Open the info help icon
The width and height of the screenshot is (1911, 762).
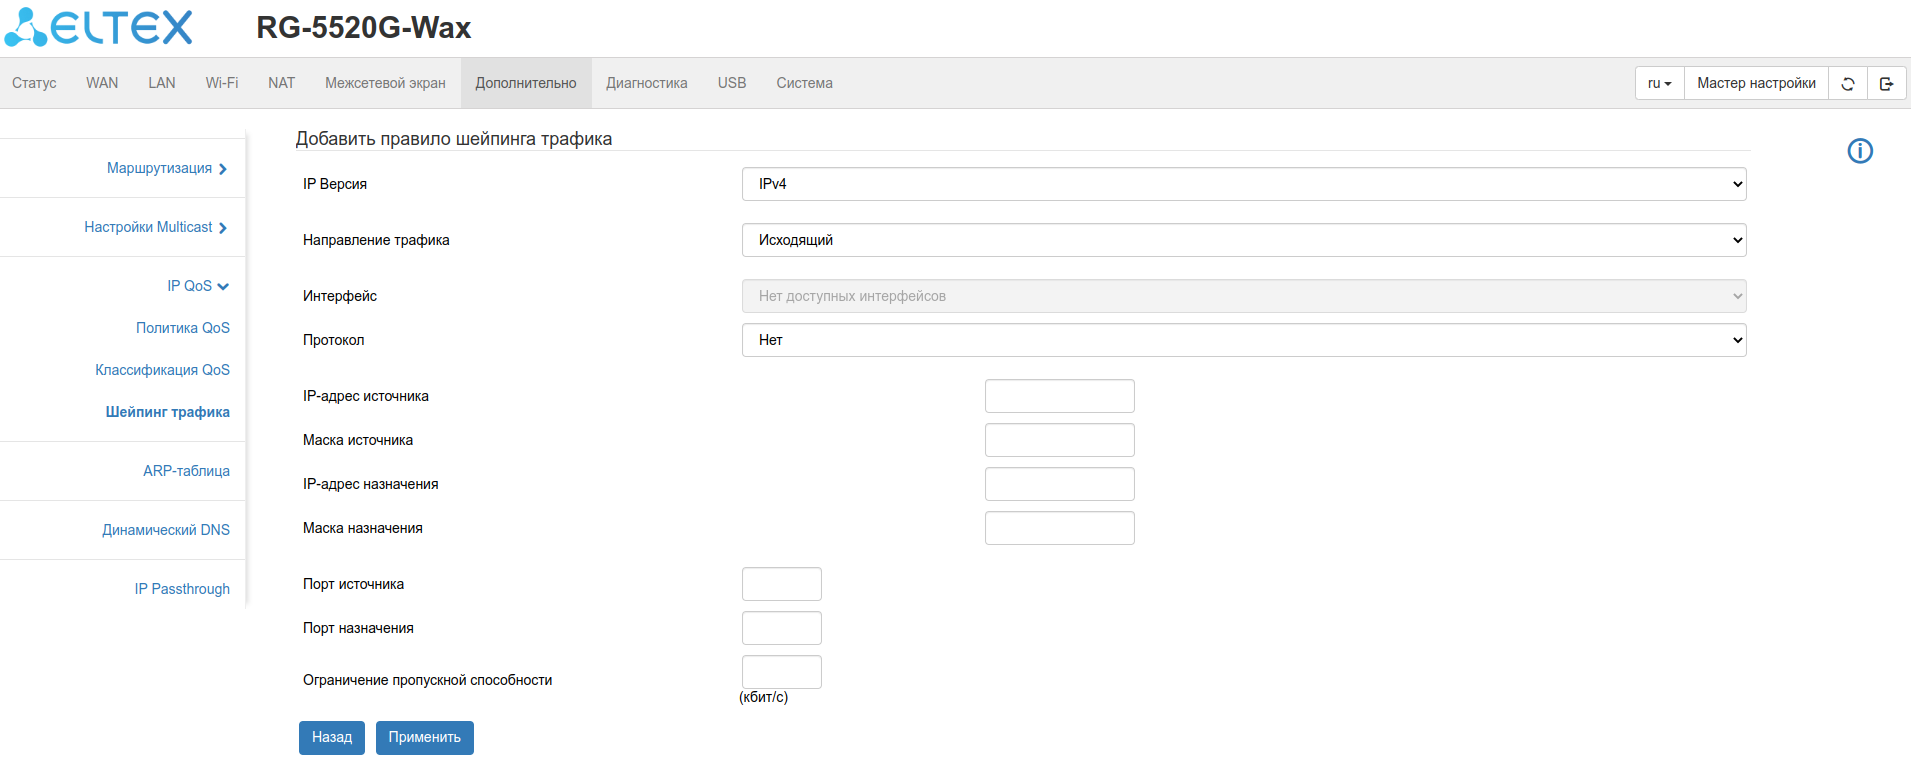(x=1859, y=151)
